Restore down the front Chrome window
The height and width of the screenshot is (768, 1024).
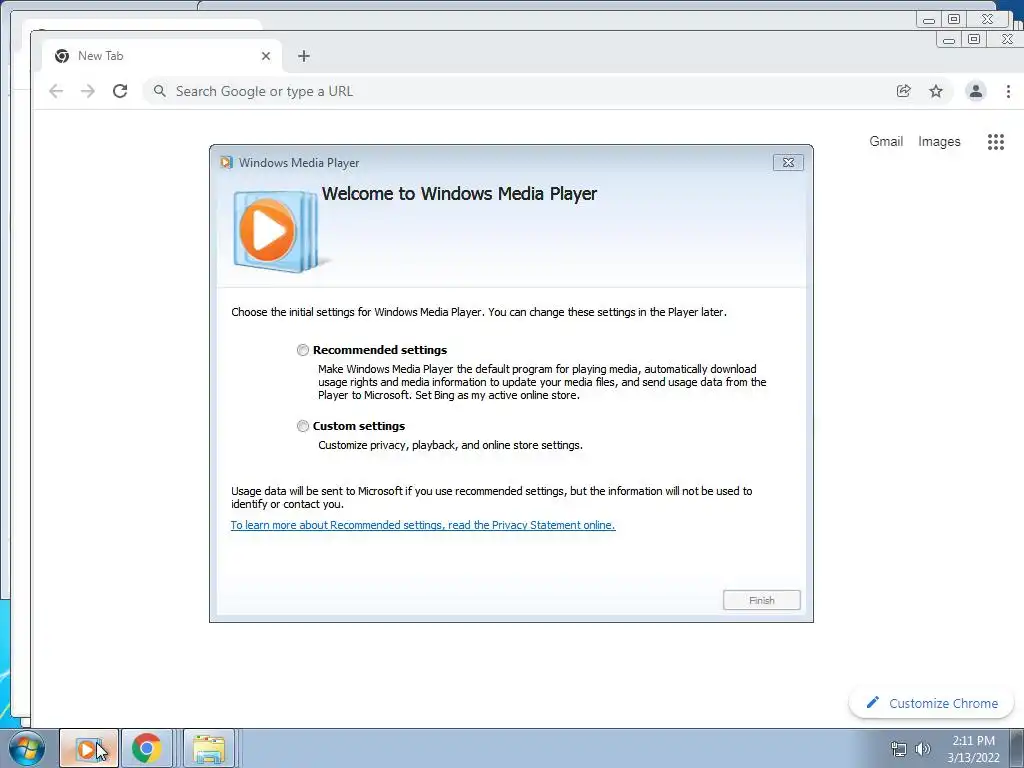point(974,40)
